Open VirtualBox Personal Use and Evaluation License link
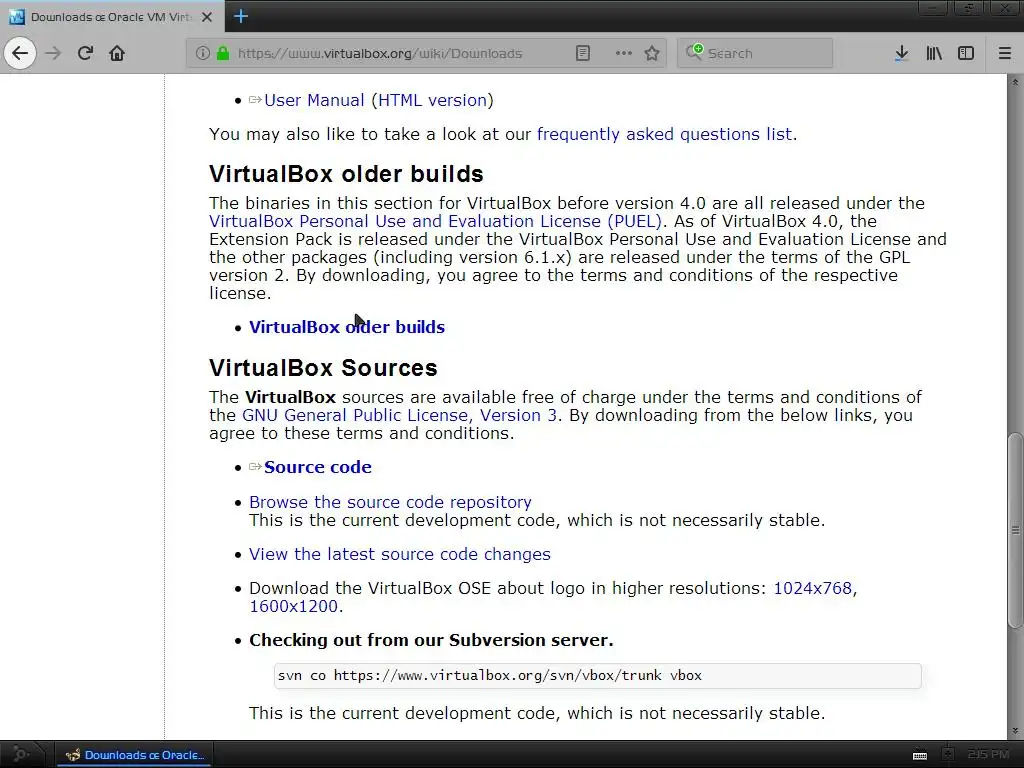 tap(436, 221)
